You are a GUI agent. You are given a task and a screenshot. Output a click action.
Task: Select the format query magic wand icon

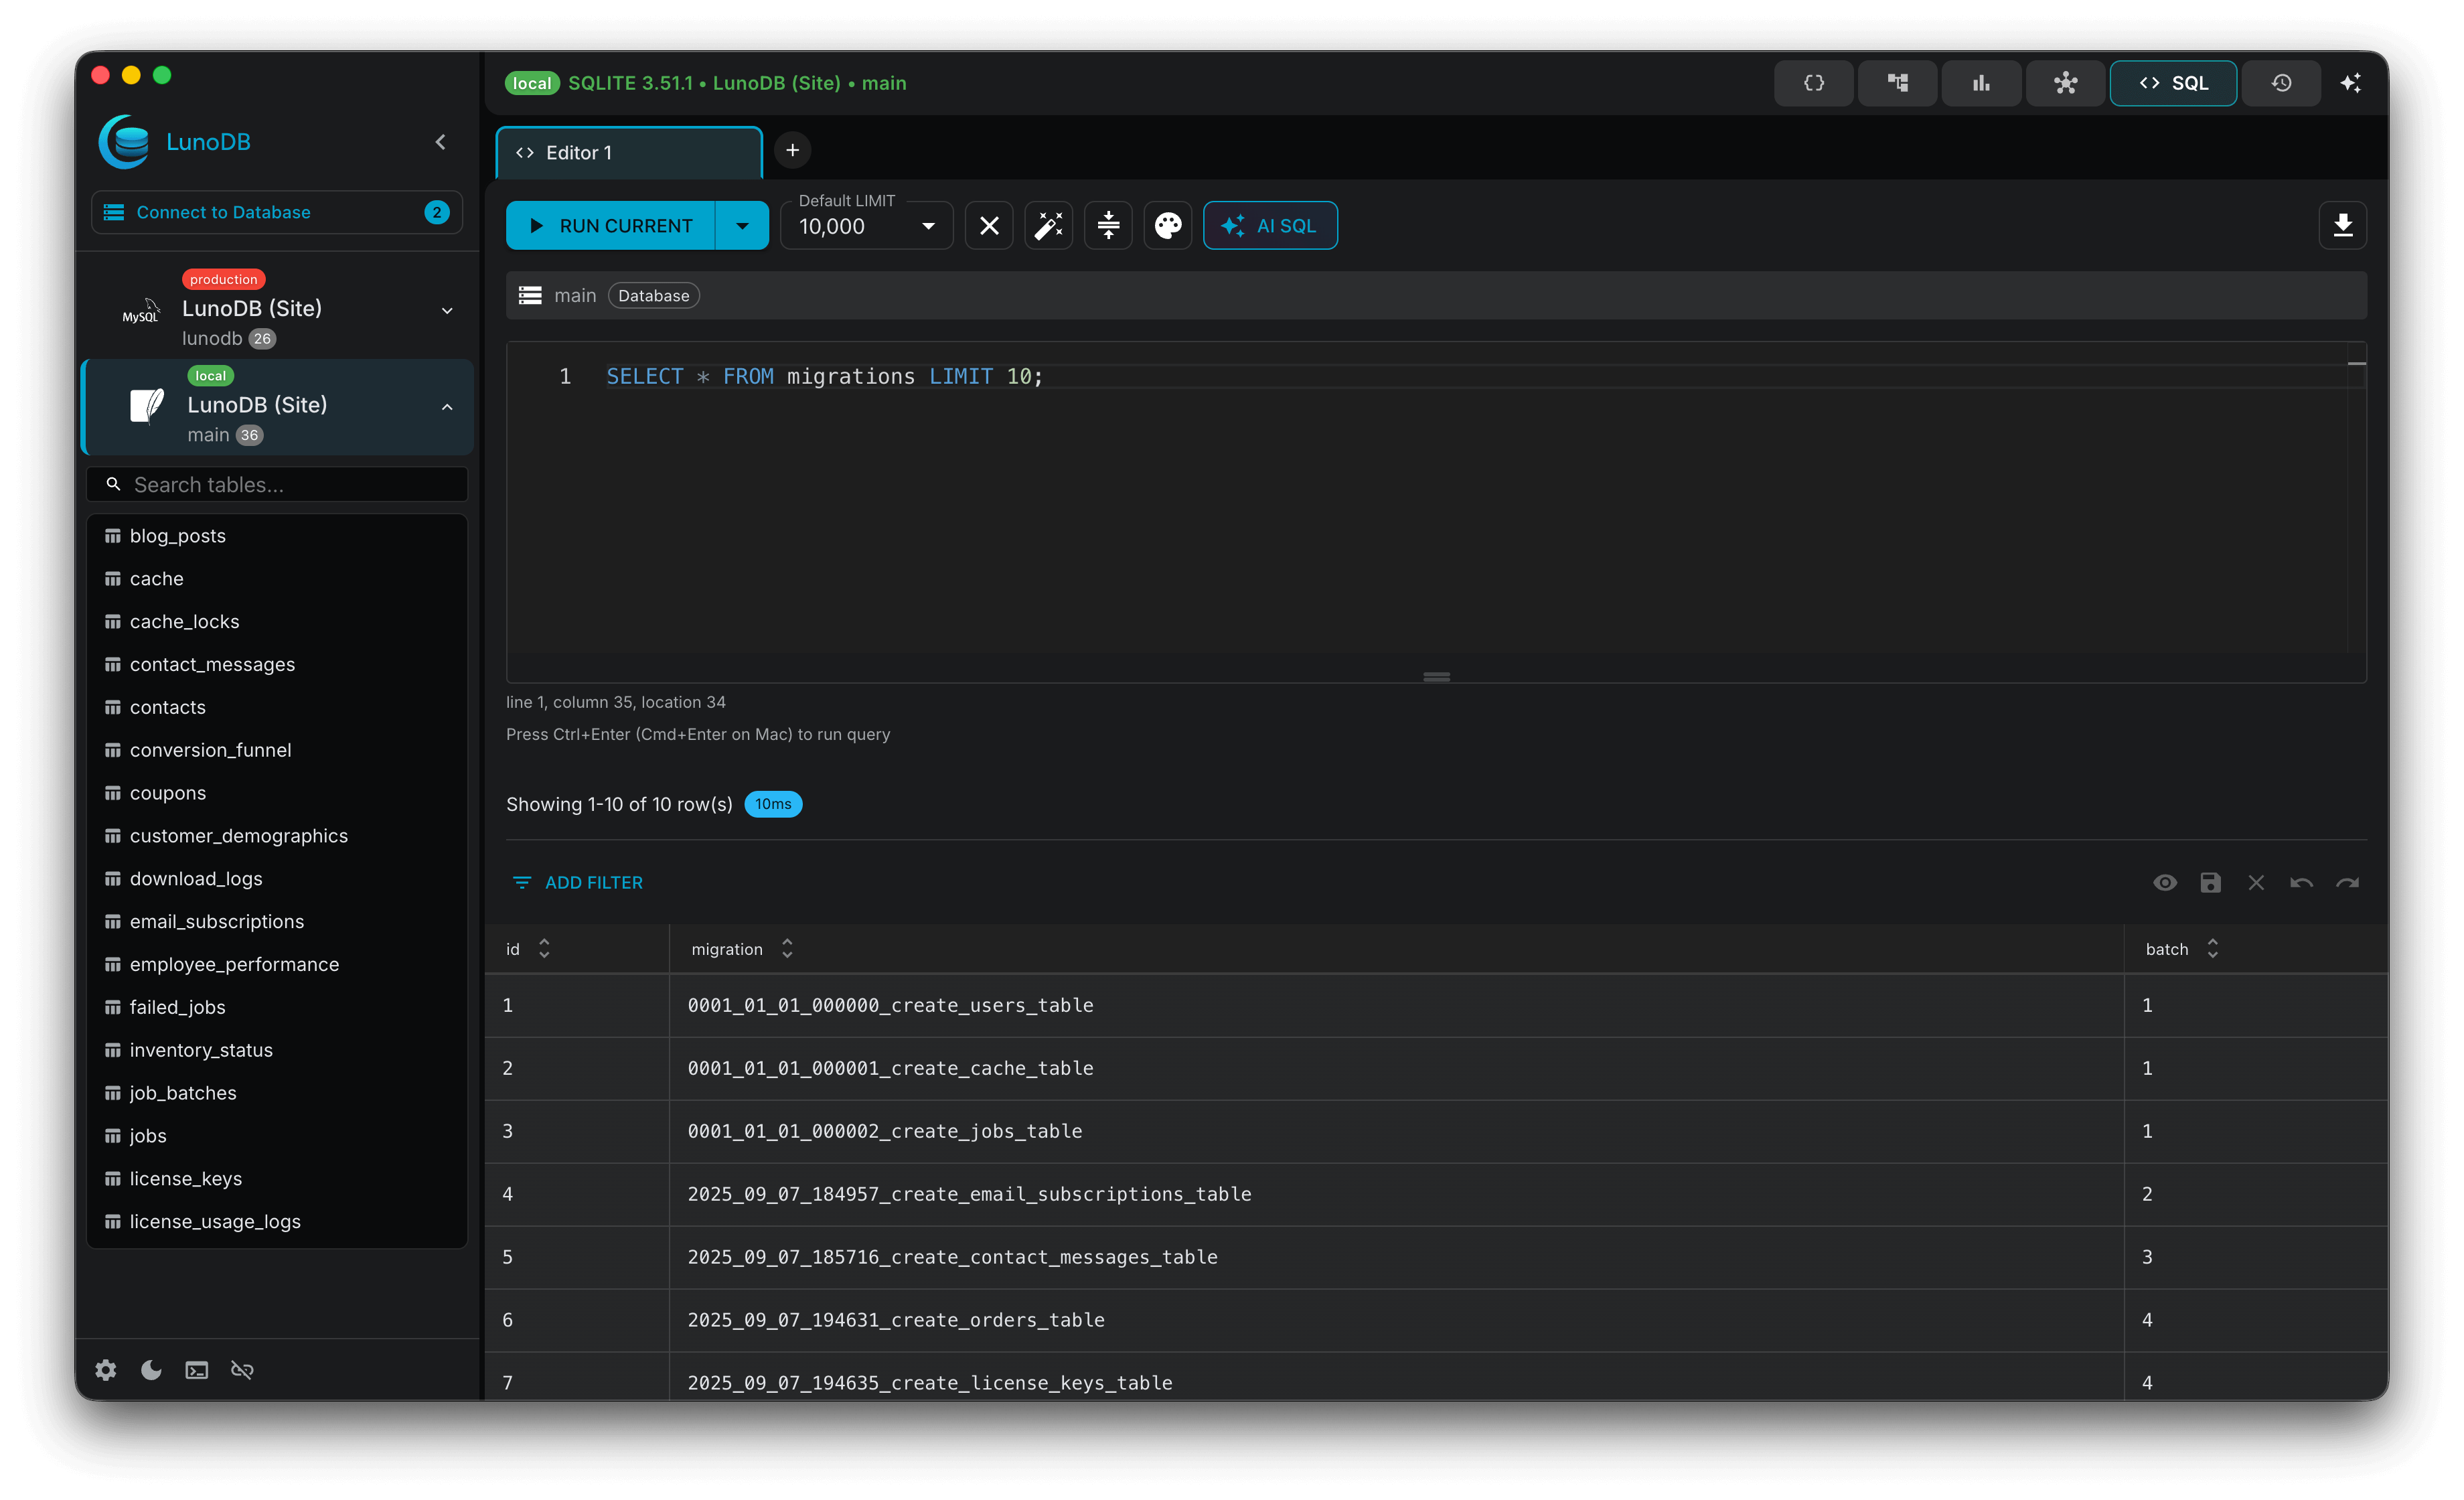click(x=1048, y=225)
